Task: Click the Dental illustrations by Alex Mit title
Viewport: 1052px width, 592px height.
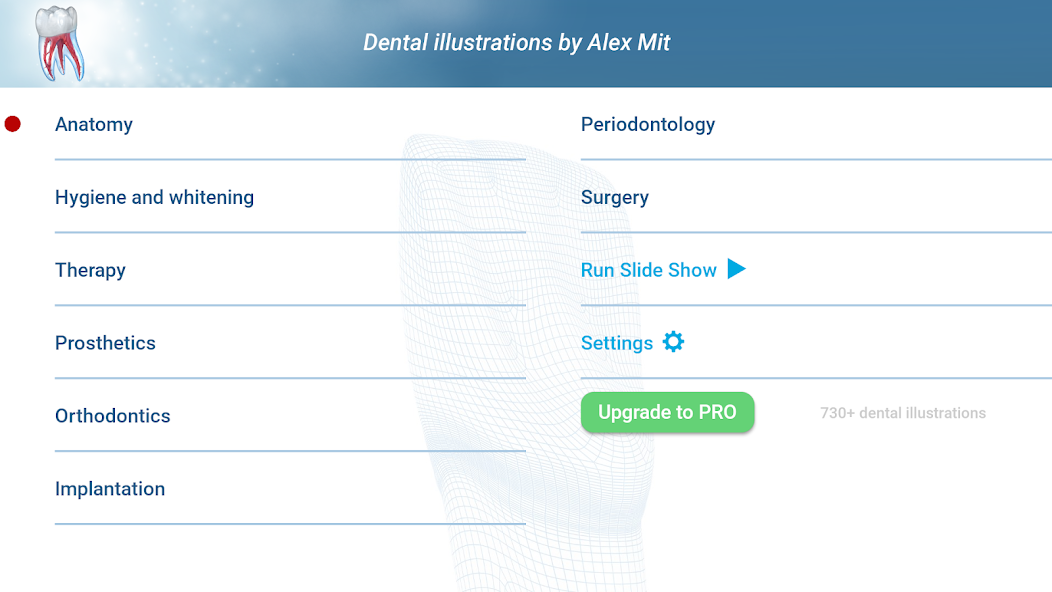Action: point(517,42)
